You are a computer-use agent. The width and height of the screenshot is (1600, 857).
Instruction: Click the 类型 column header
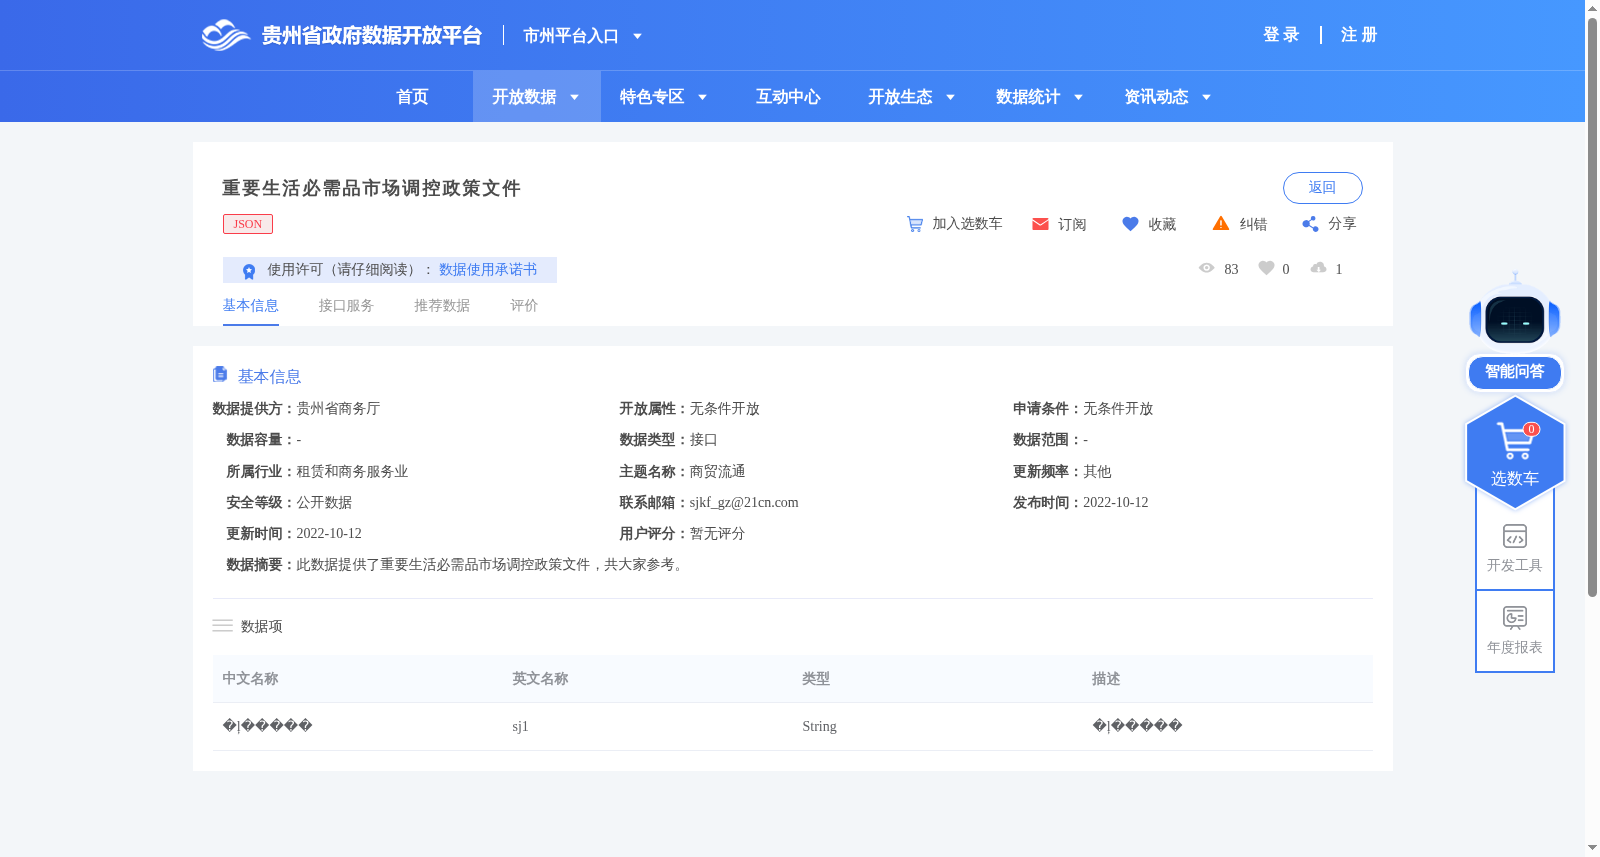click(816, 679)
